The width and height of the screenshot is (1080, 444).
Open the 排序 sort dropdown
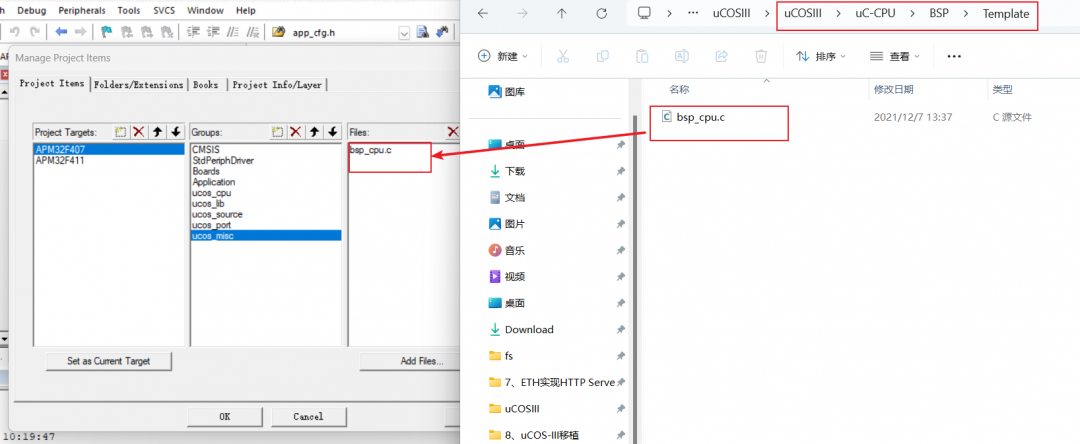821,56
